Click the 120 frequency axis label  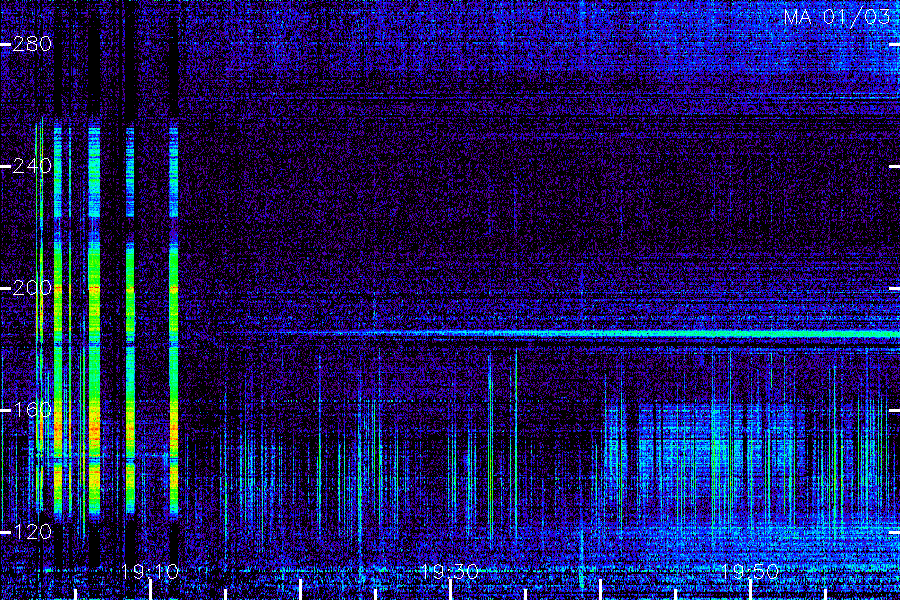click(32, 532)
